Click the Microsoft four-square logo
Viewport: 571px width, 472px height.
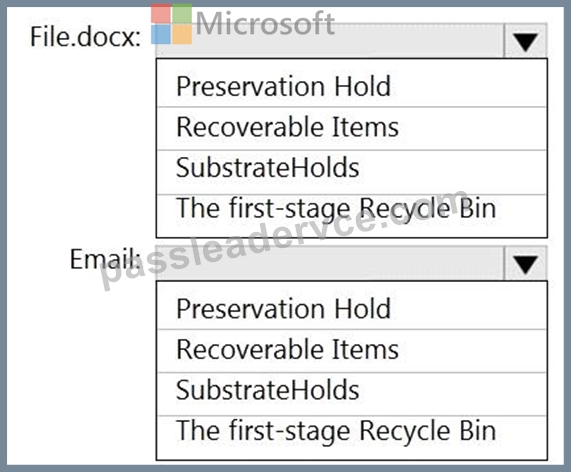click(x=172, y=24)
